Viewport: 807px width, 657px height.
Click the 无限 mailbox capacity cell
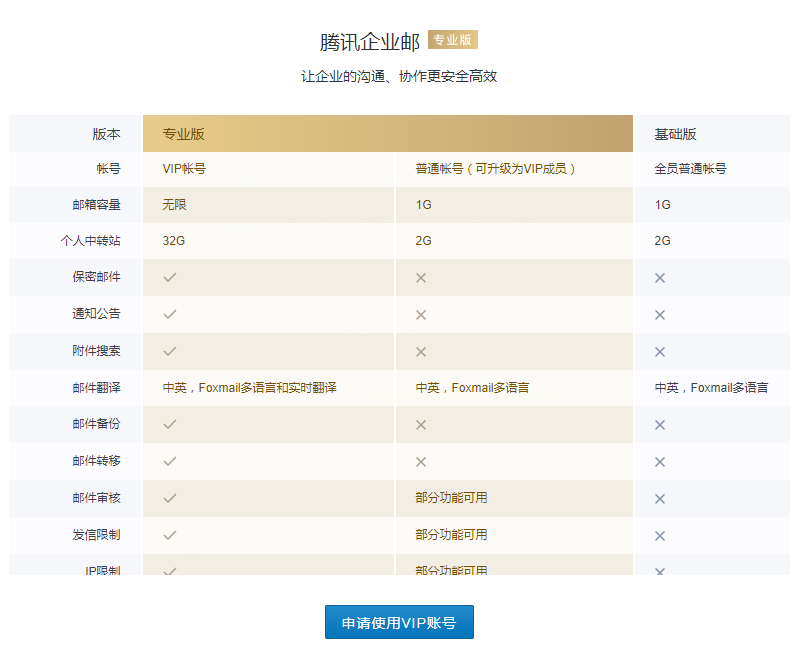click(175, 205)
